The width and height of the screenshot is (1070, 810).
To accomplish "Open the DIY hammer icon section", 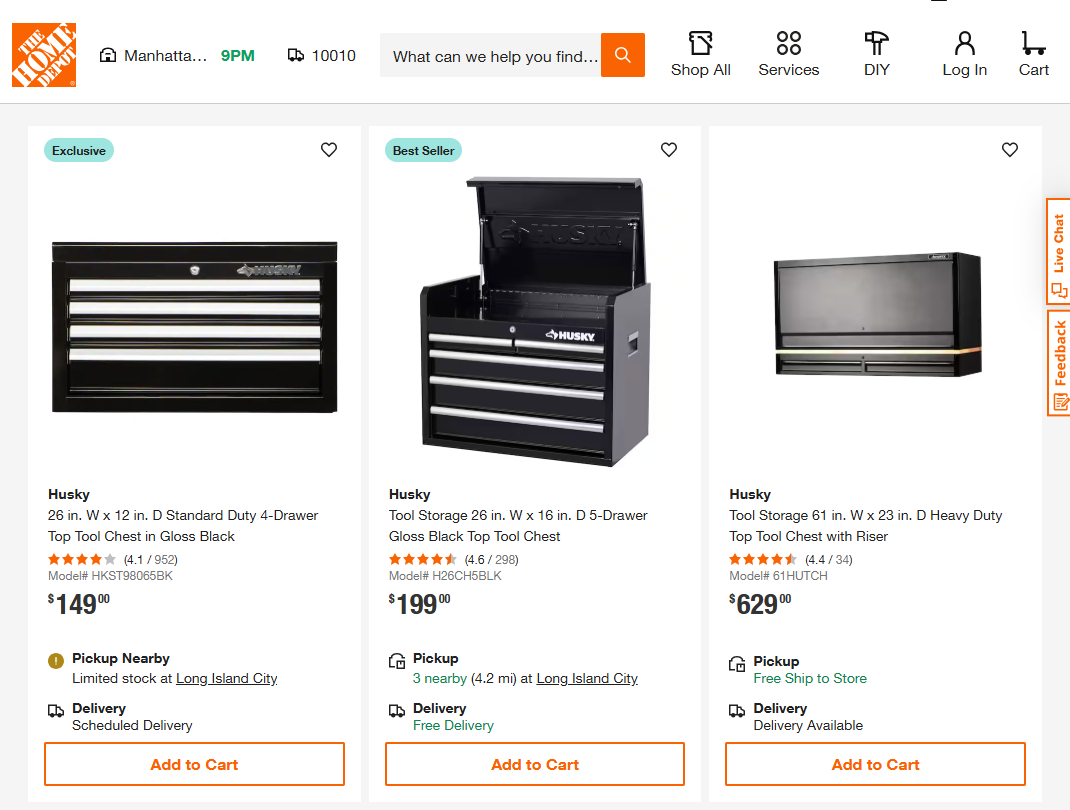I will click(876, 55).
